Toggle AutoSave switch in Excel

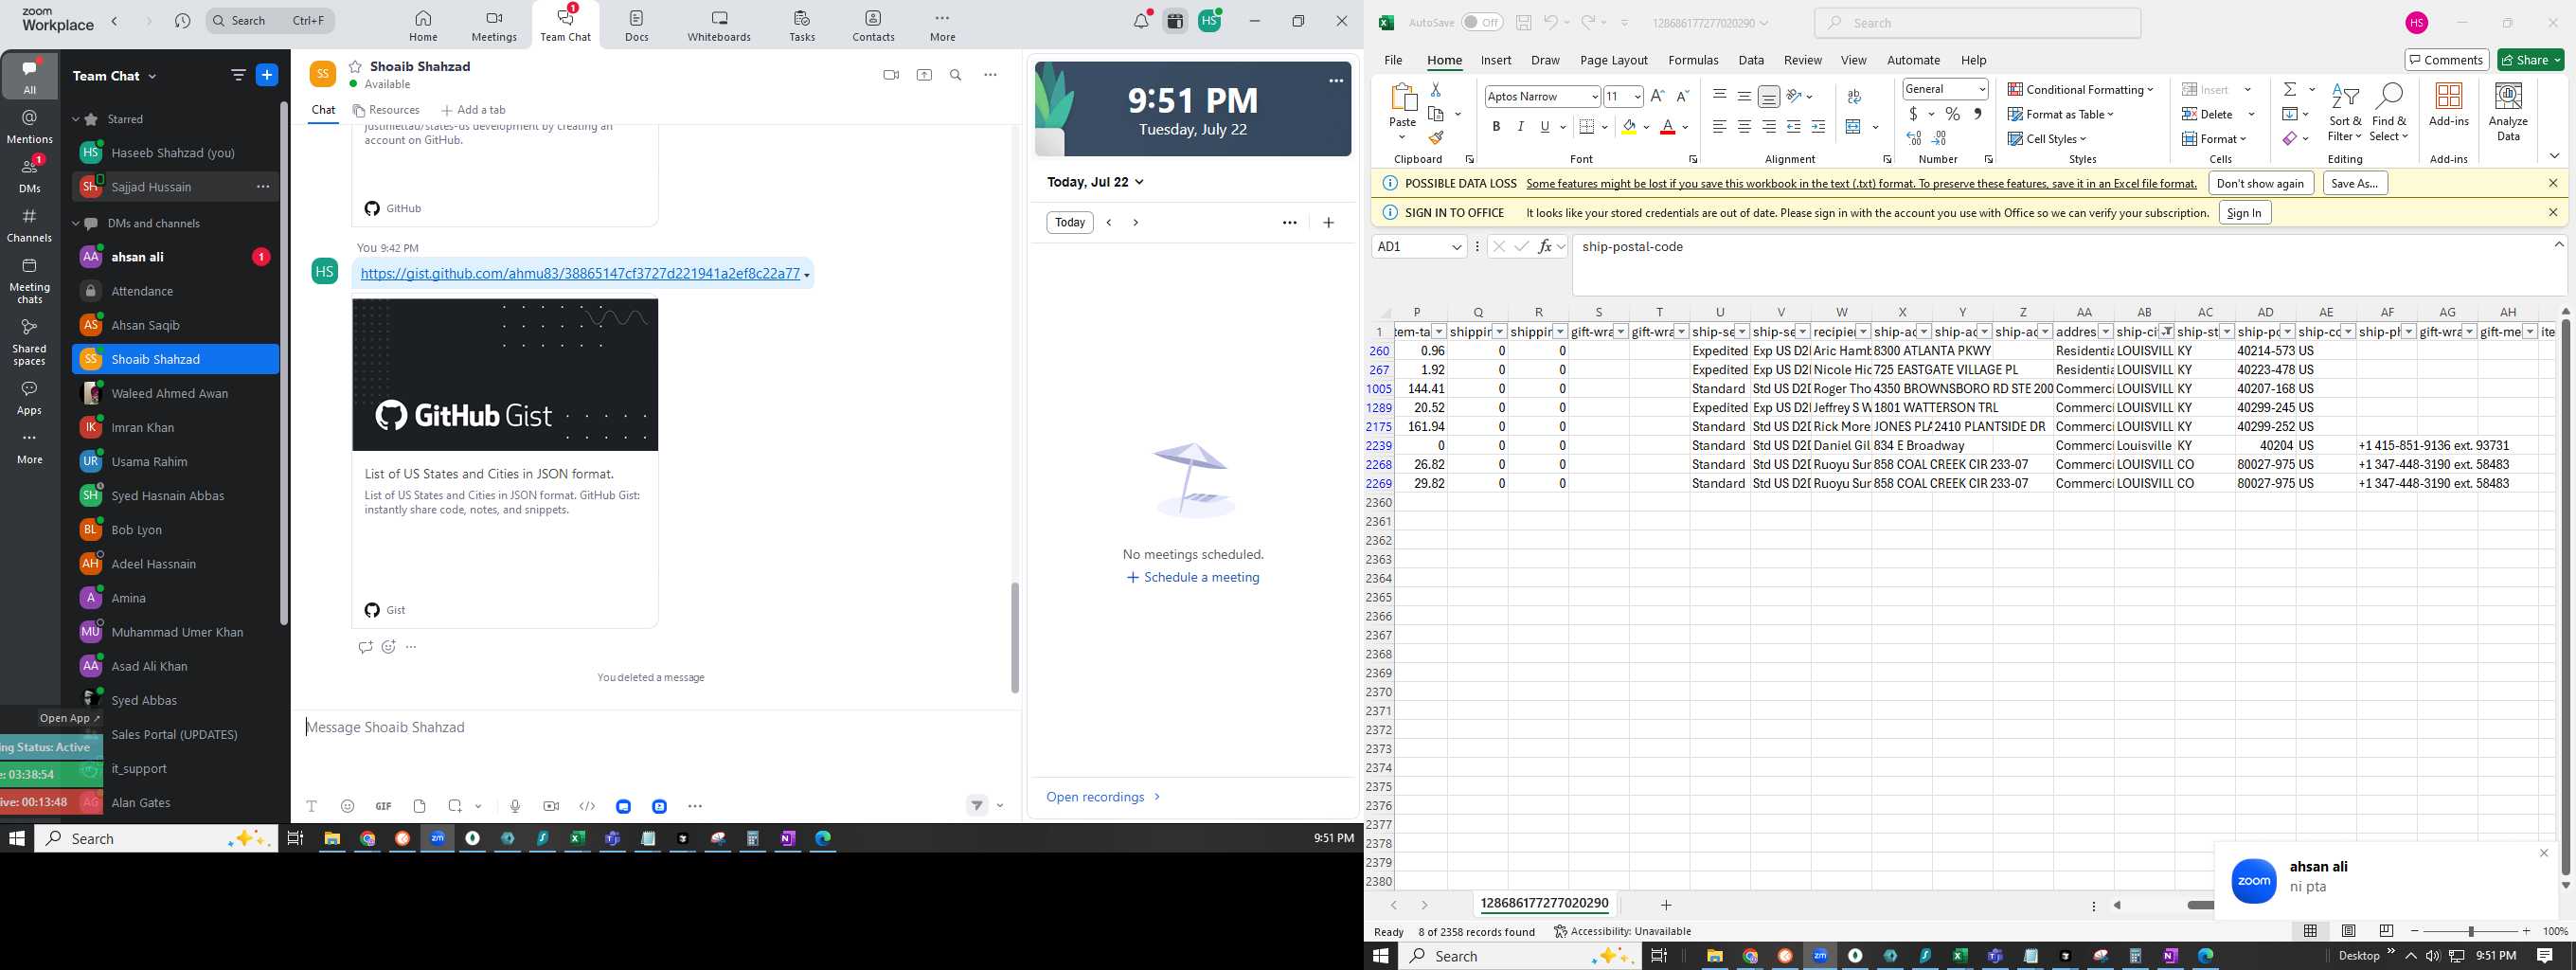(1482, 22)
